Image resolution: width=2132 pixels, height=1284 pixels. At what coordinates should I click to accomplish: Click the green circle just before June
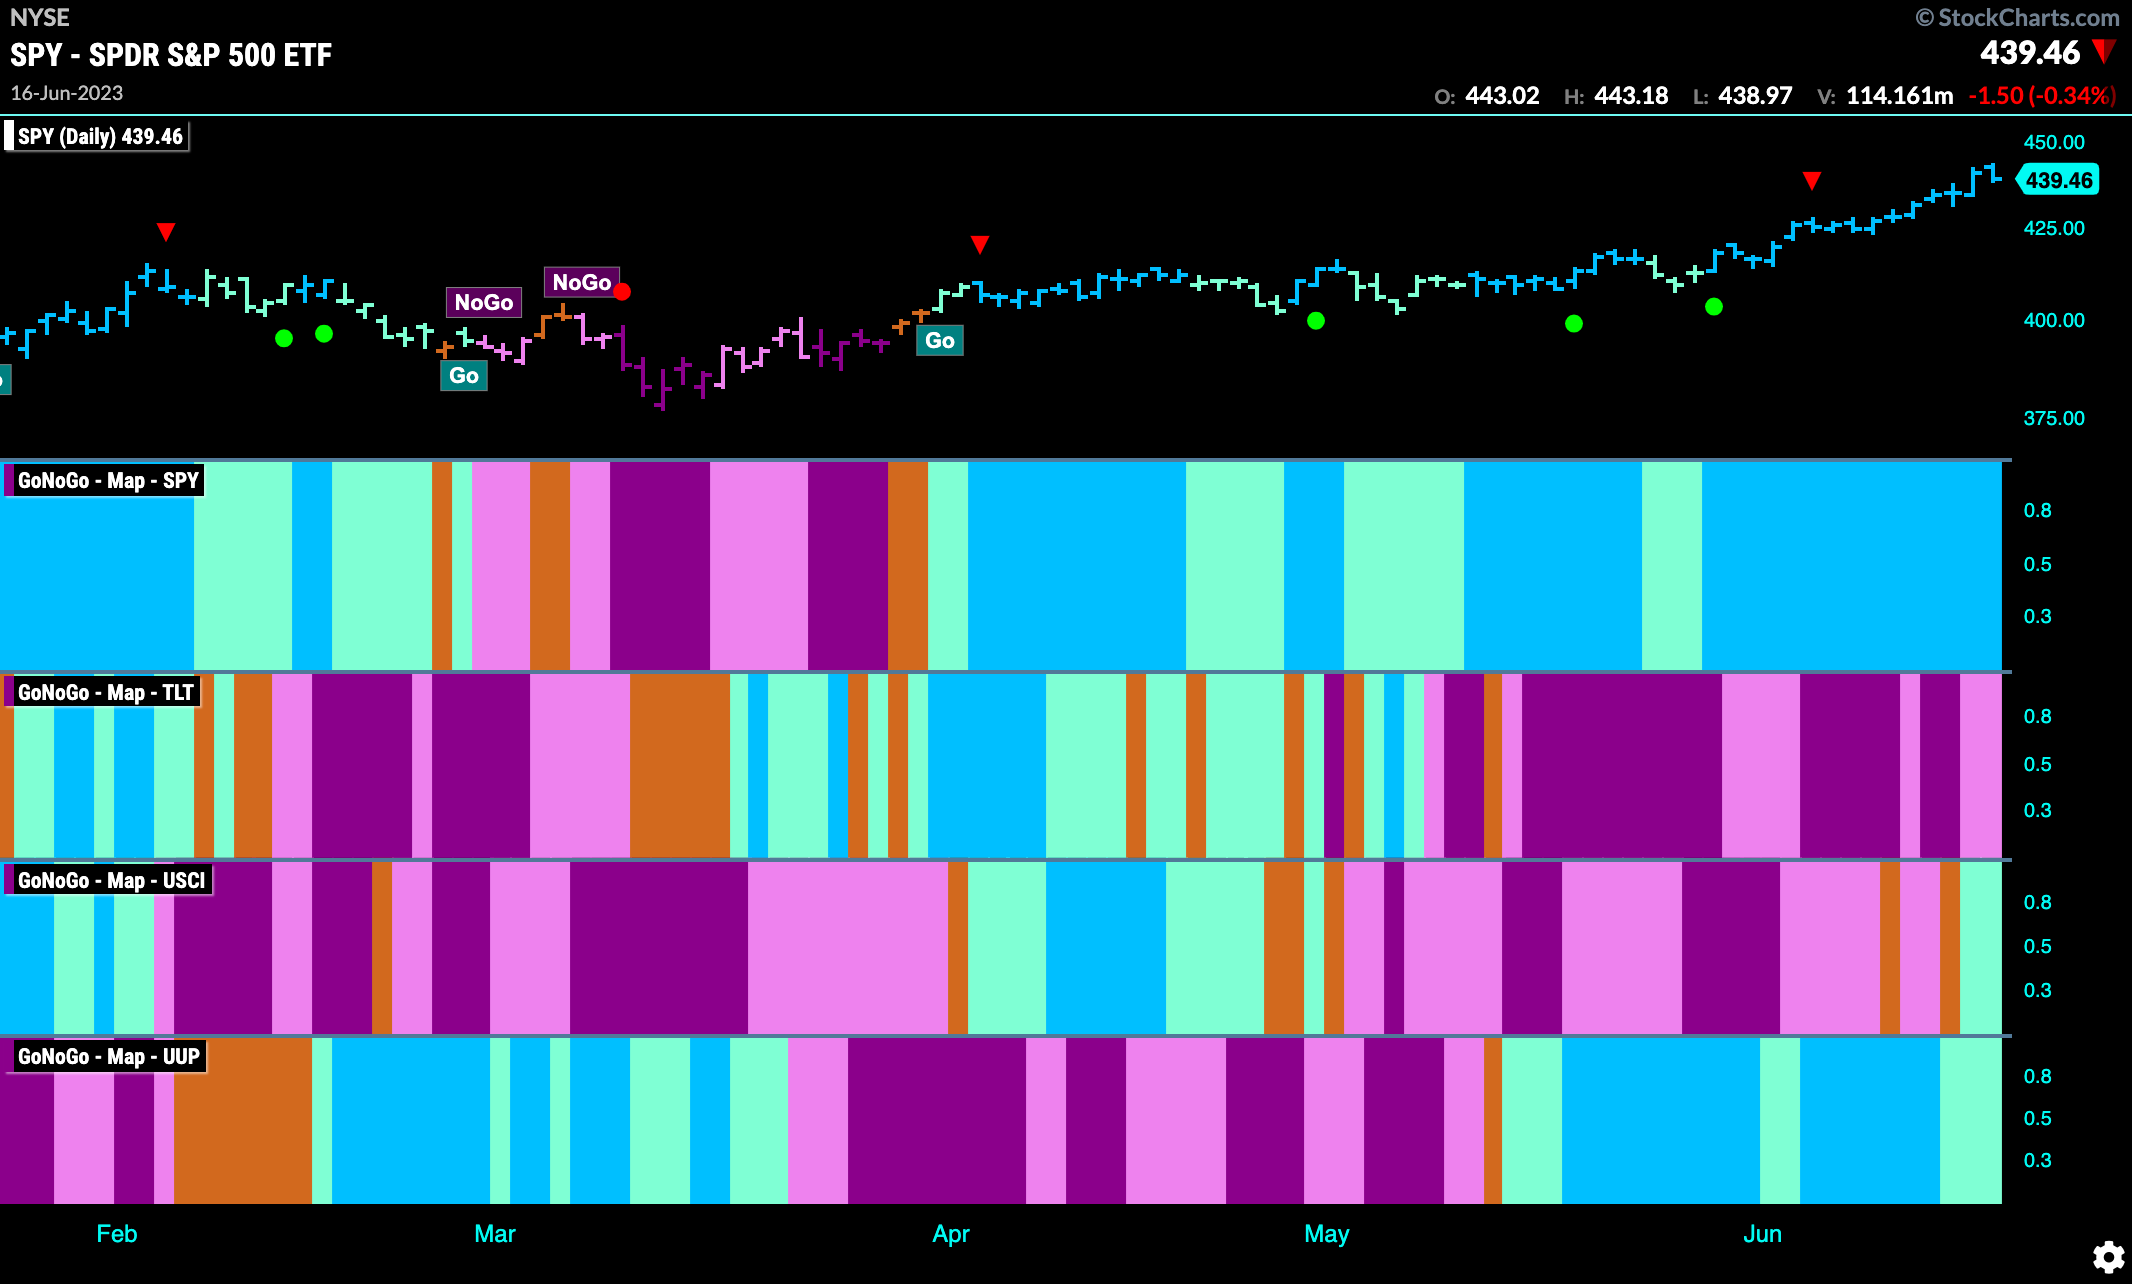pyautogui.click(x=1714, y=307)
